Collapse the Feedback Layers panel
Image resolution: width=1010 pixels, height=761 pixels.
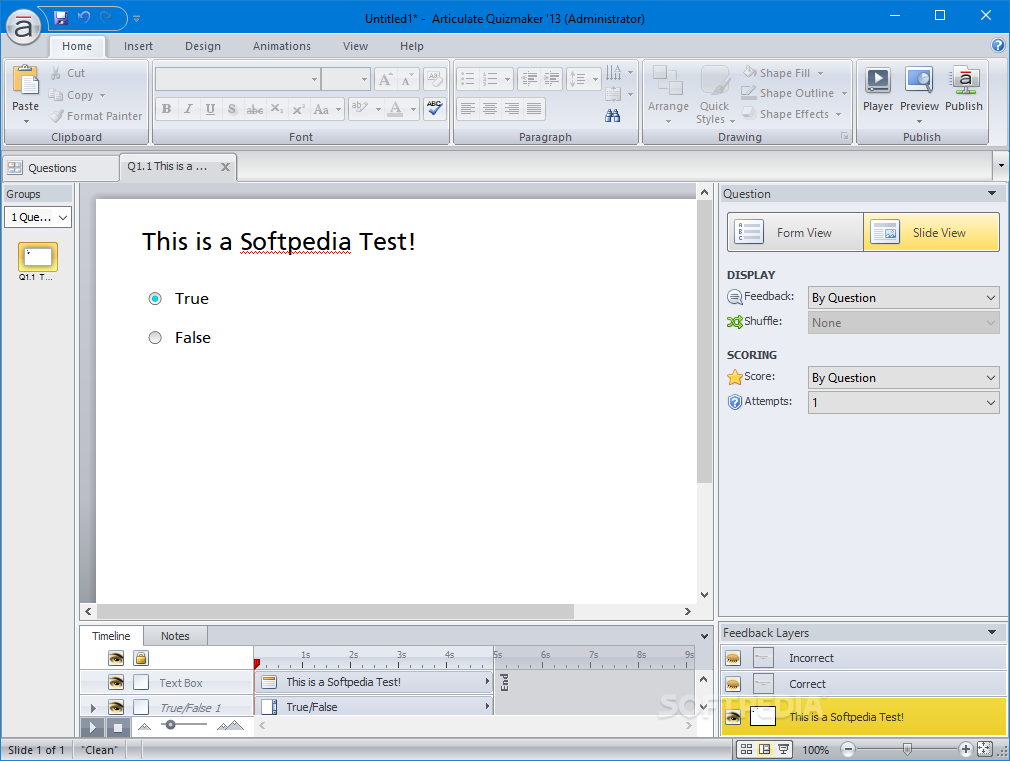click(x=992, y=633)
